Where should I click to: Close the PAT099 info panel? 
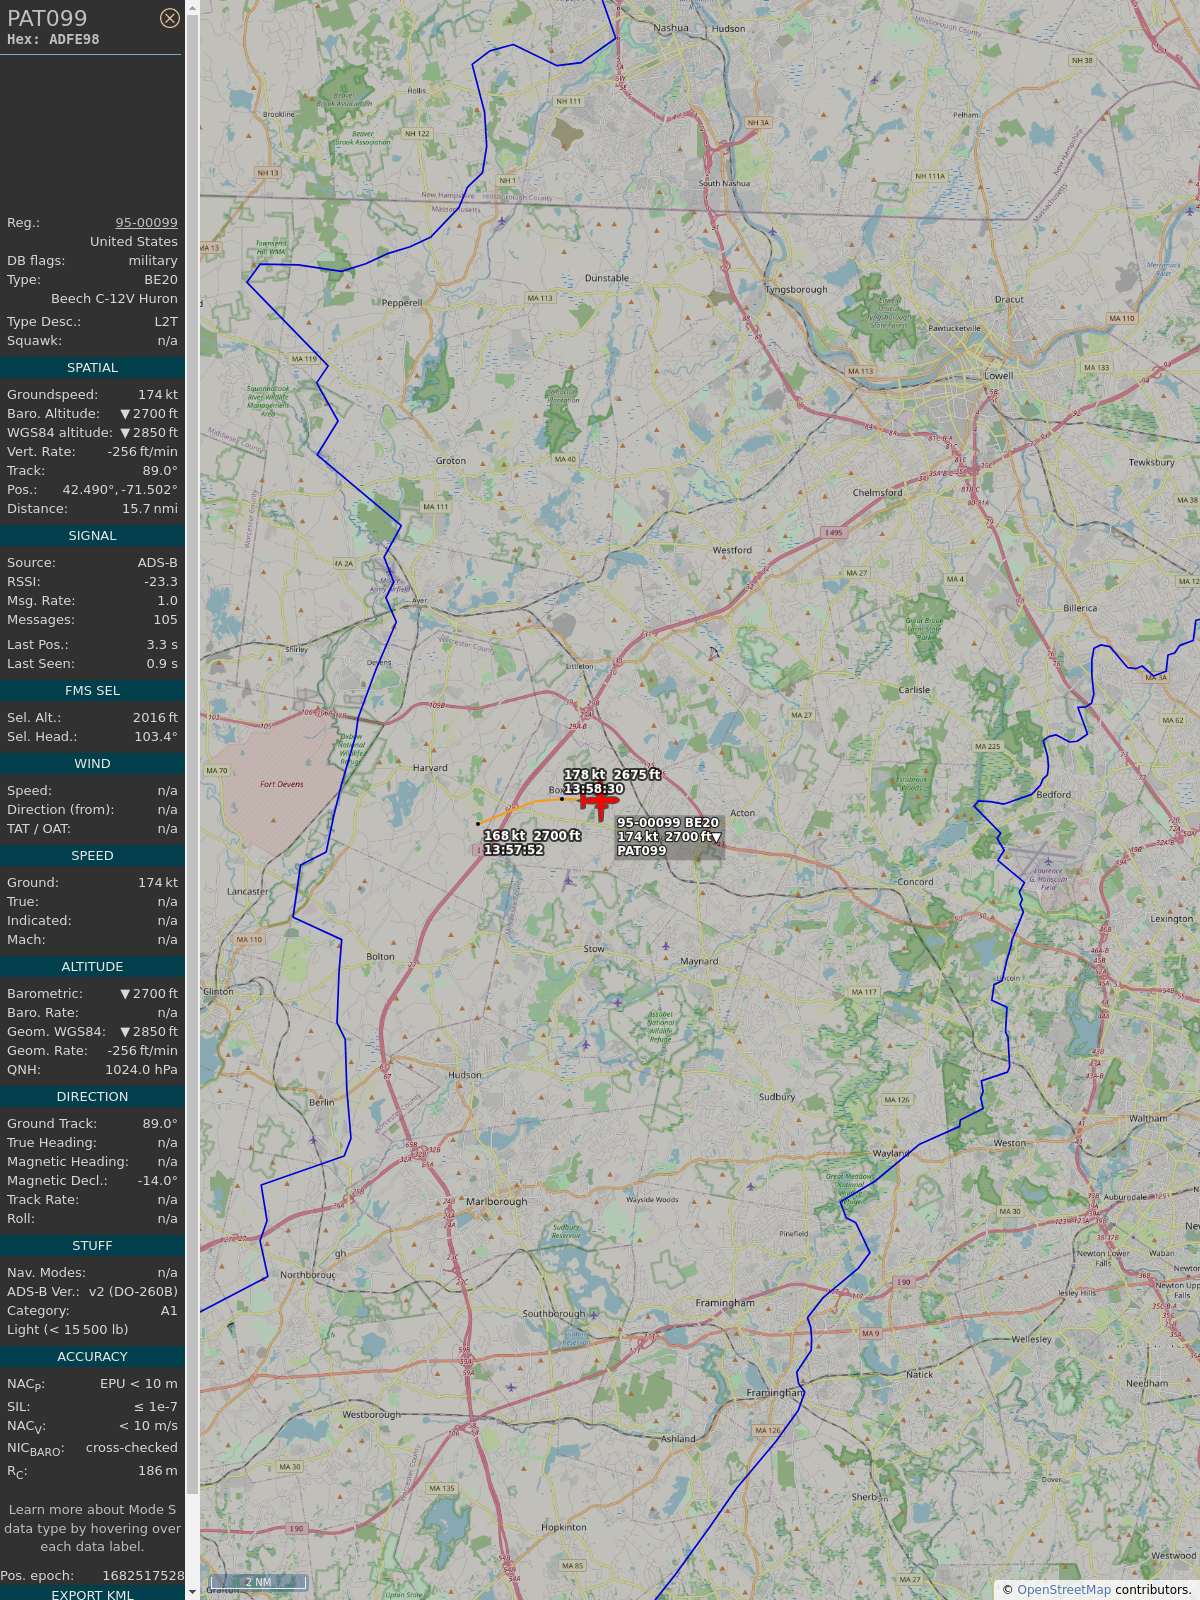pyautogui.click(x=170, y=18)
